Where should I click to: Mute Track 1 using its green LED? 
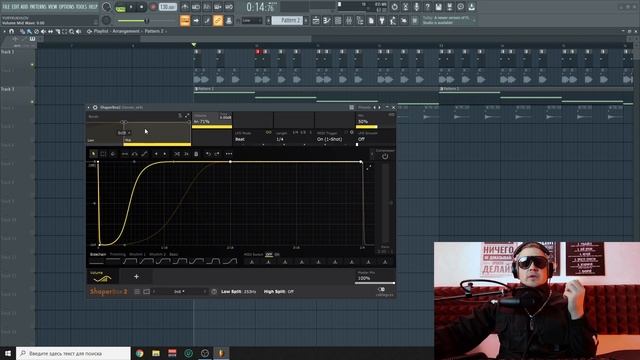point(32,64)
